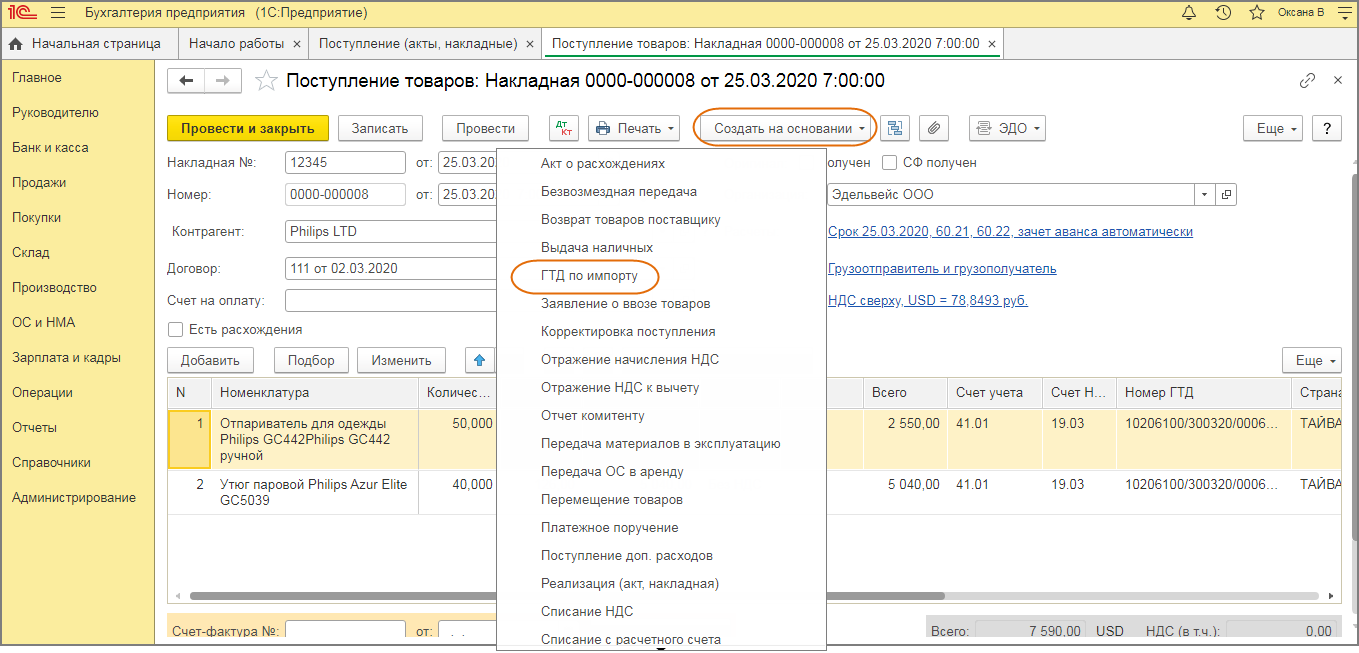
Task: Open Эдельвейс ООО organization card icon
Action: pyautogui.click(x=1228, y=194)
